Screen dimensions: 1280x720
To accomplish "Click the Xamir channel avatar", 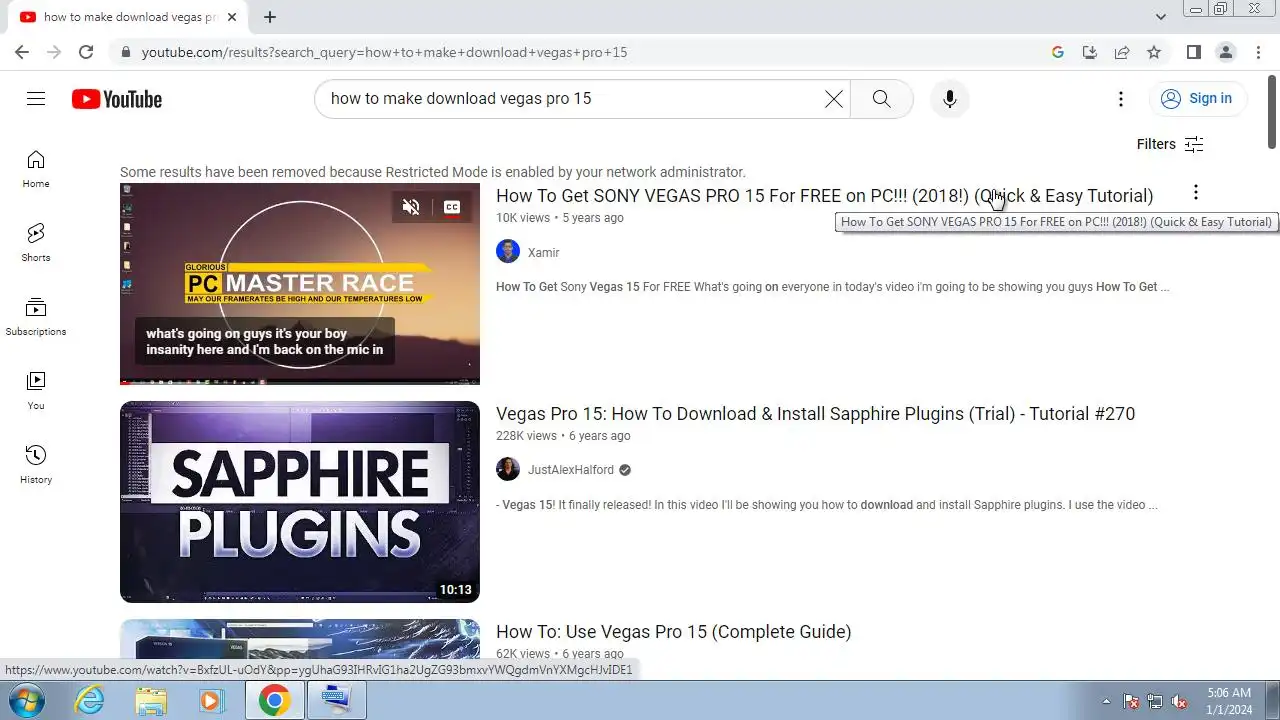I will click(508, 251).
